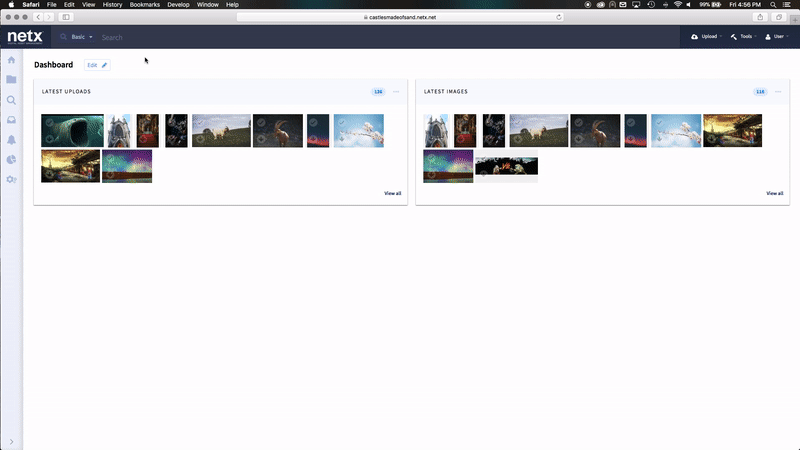
Task: Click the magnifier search icon in the sidebar
Action: tap(11, 100)
